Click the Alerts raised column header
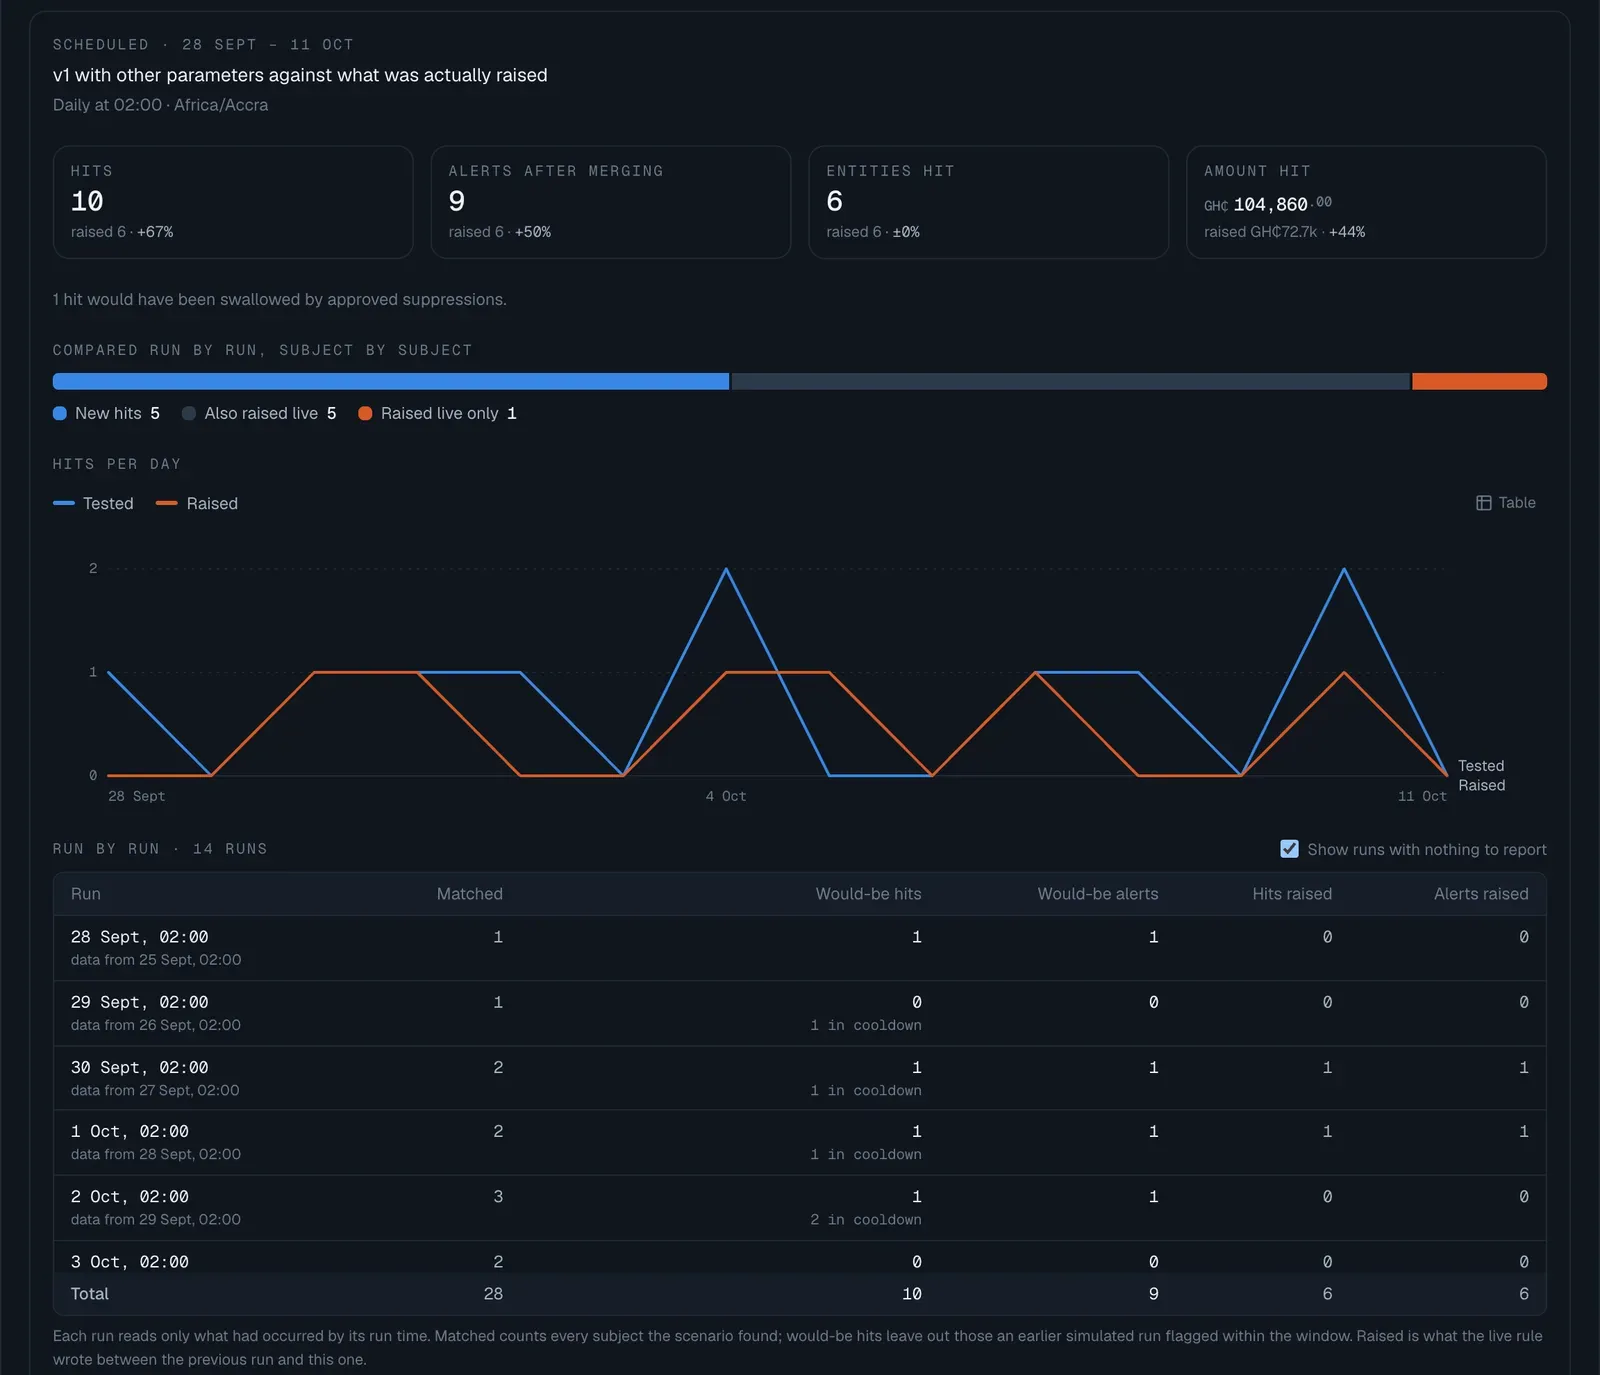Image resolution: width=1600 pixels, height=1375 pixels. pyautogui.click(x=1481, y=894)
